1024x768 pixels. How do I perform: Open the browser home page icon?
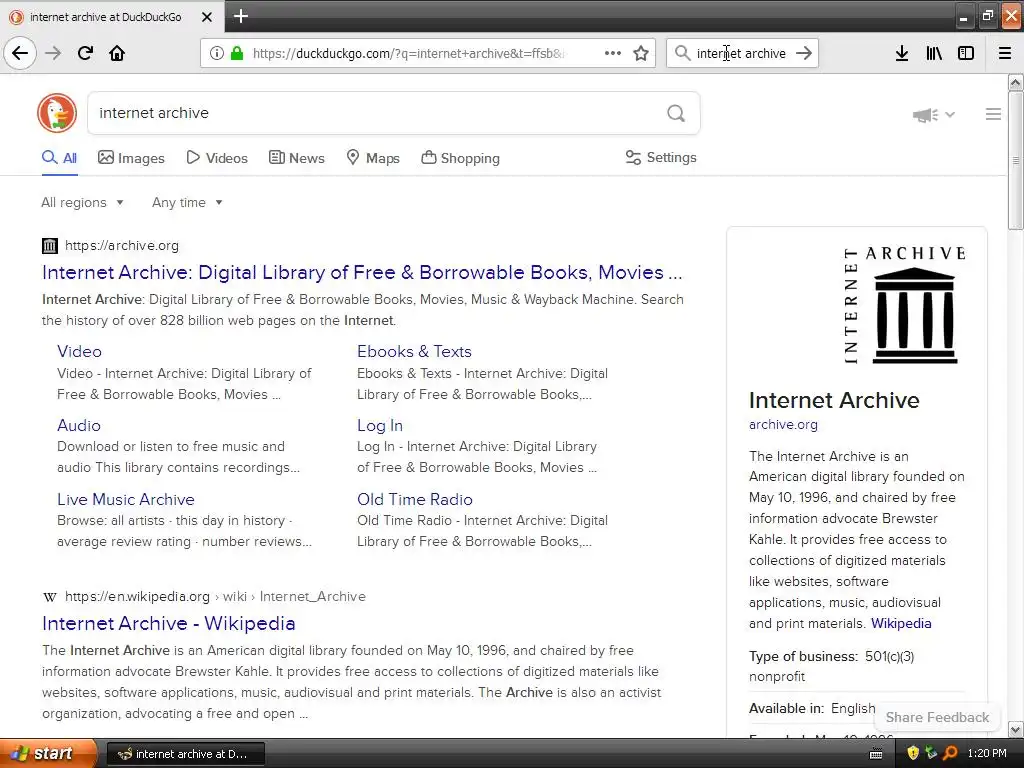(x=117, y=53)
